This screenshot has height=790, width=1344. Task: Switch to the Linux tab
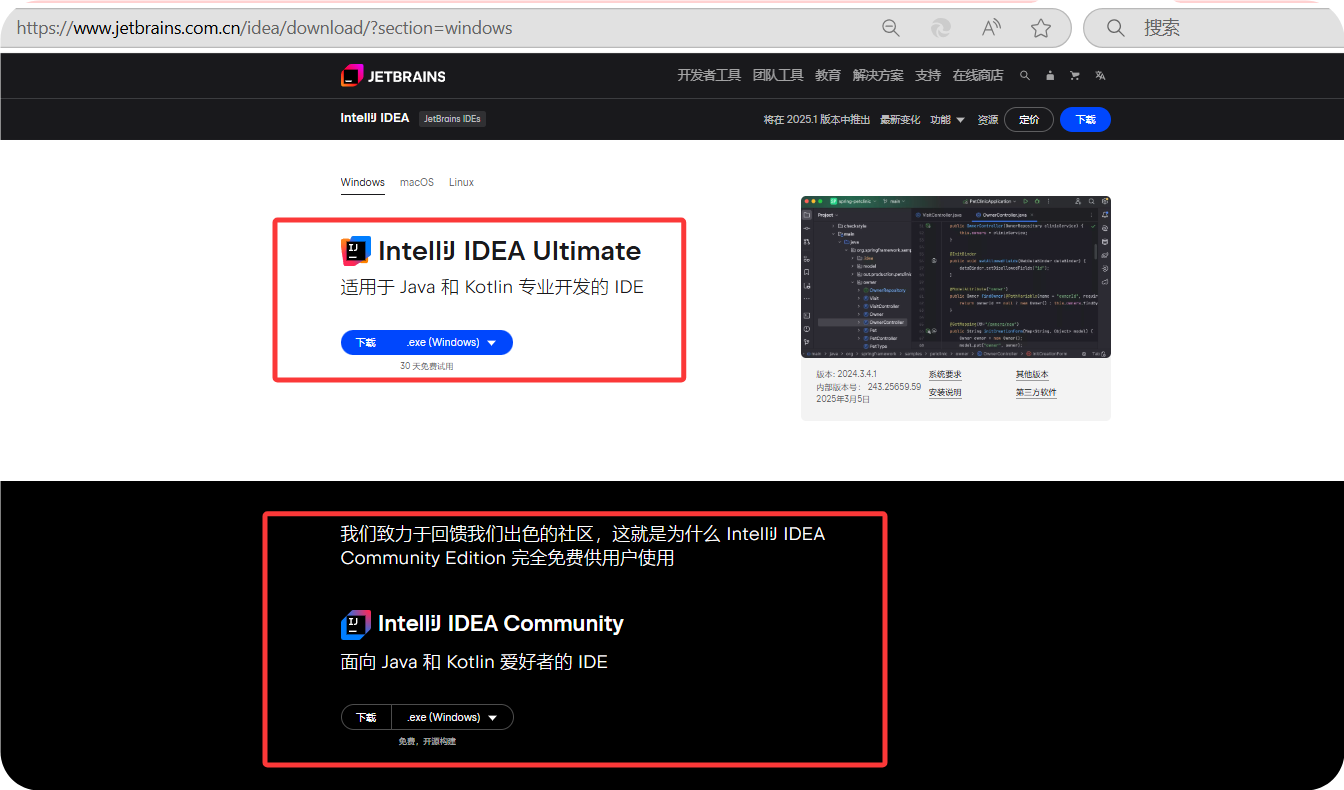coord(461,183)
